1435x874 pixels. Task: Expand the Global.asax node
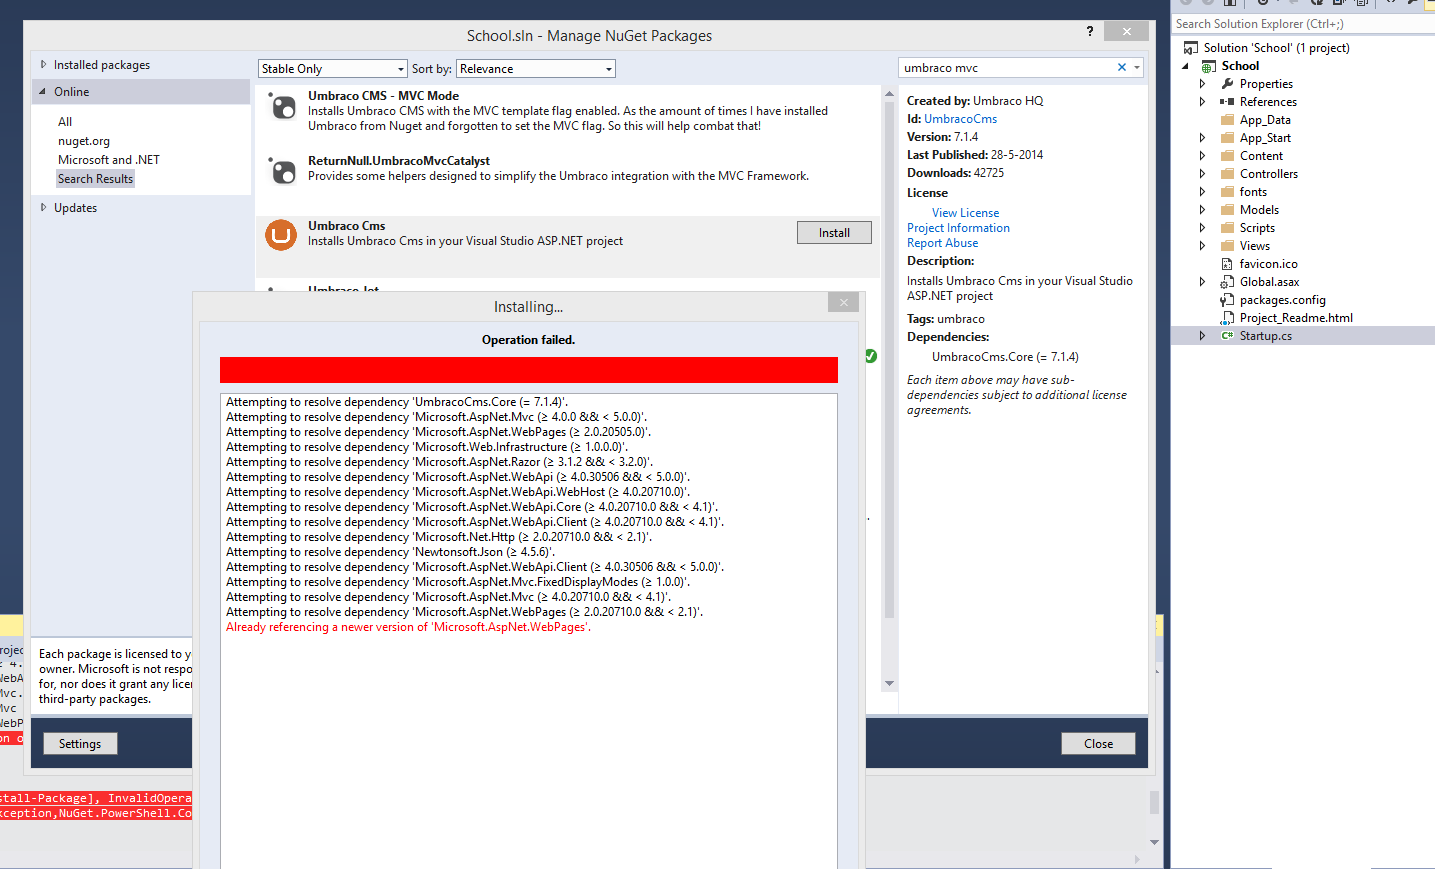1203,282
